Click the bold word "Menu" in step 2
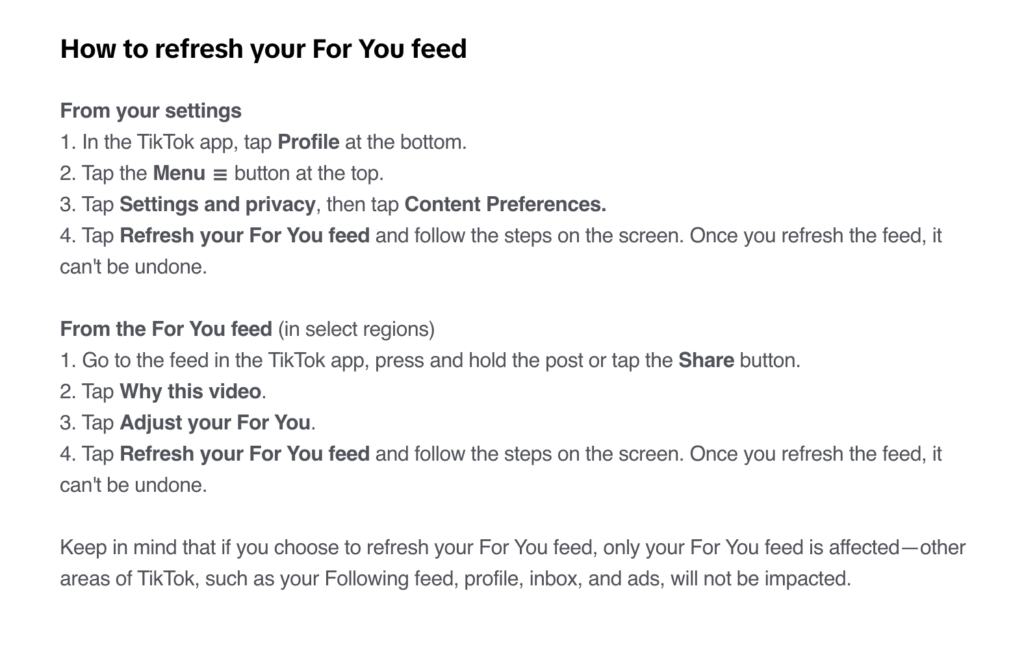The width and height of the screenshot is (1024, 651). 179,173
